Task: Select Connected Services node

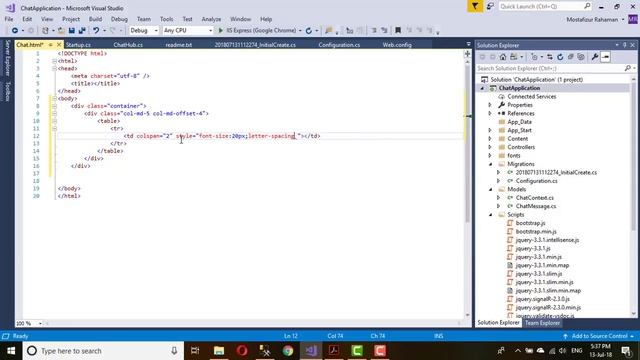Action: pyautogui.click(x=531, y=97)
